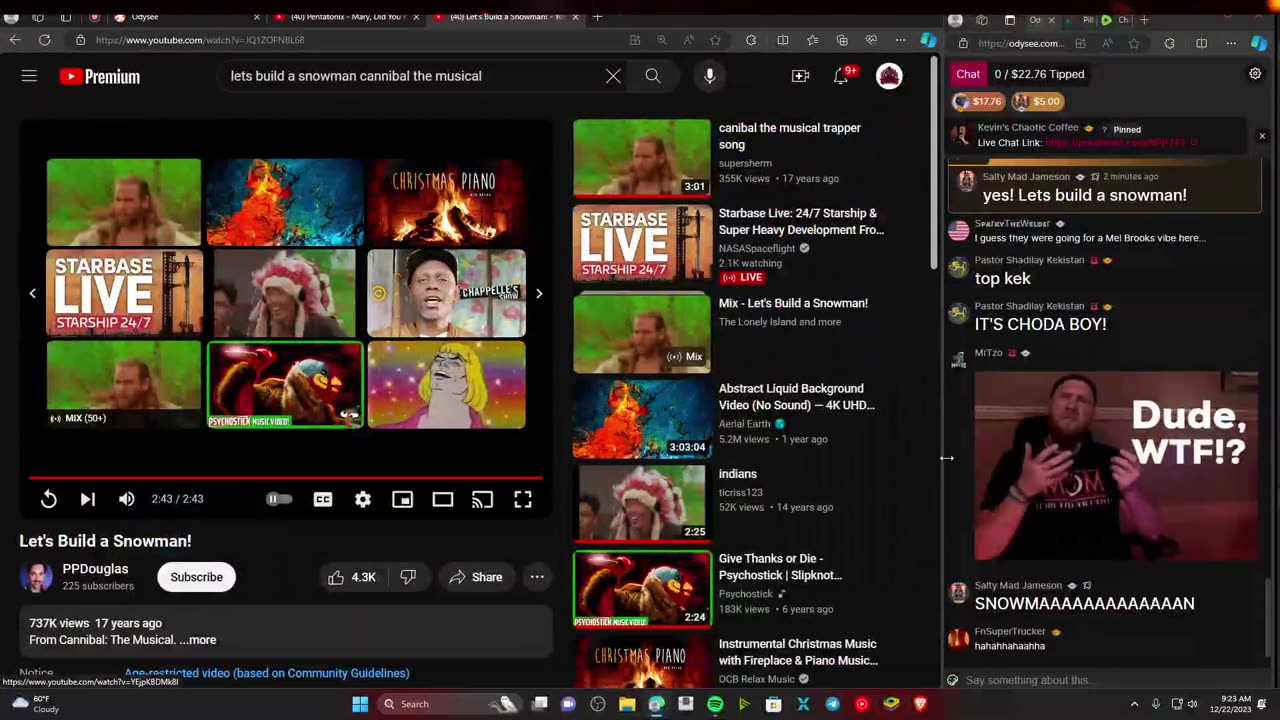This screenshot has width=1280, height=720.
Task: Open Starbase Live 24/7 Starship video
Action: click(x=801, y=221)
